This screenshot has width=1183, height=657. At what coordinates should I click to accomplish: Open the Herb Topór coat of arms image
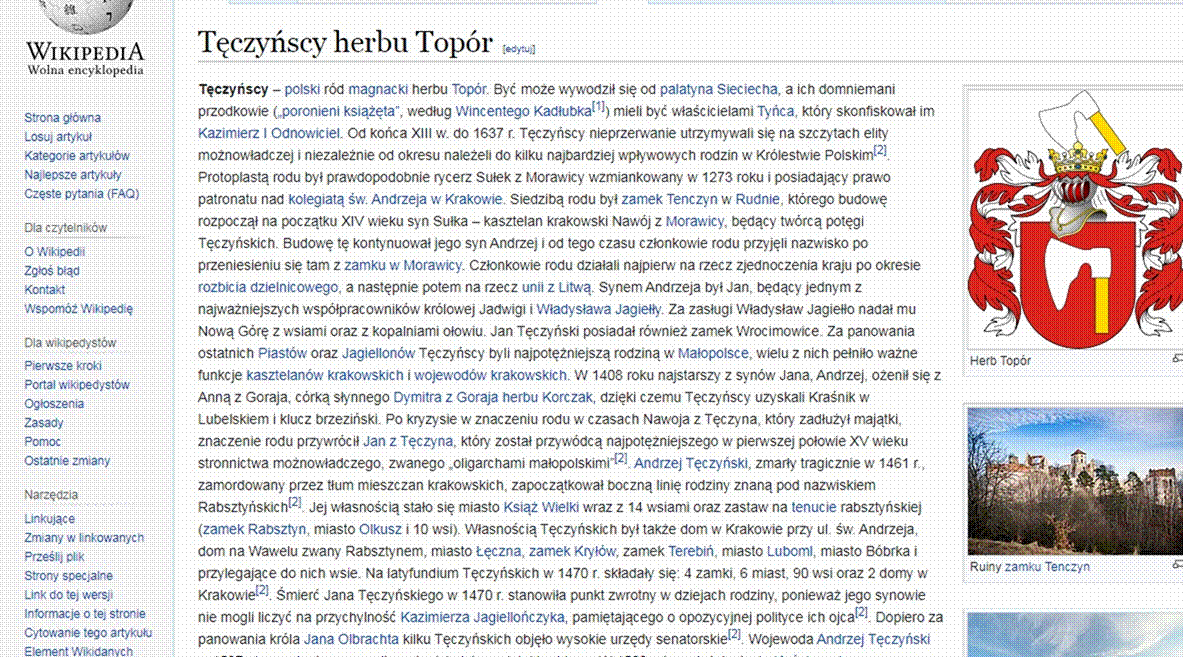[1075, 219]
